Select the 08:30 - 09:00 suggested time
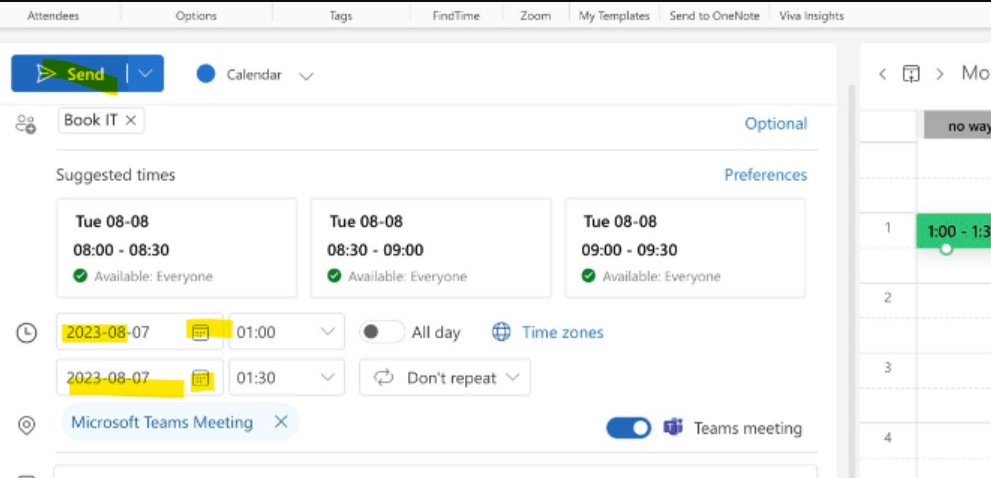Screen dimensions: 991x478 pos(431,247)
